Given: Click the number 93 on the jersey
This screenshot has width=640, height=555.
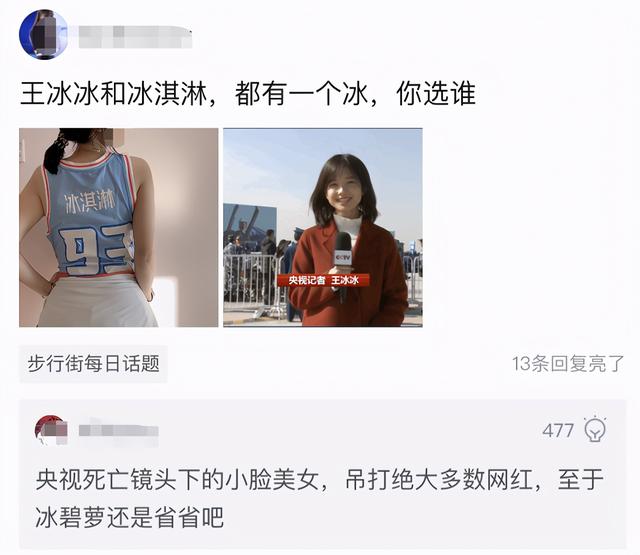Looking at the screenshot, I should tap(98, 250).
